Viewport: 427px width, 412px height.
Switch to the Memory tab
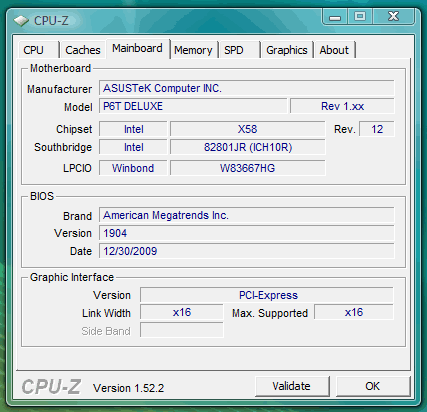pyautogui.click(x=193, y=50)
